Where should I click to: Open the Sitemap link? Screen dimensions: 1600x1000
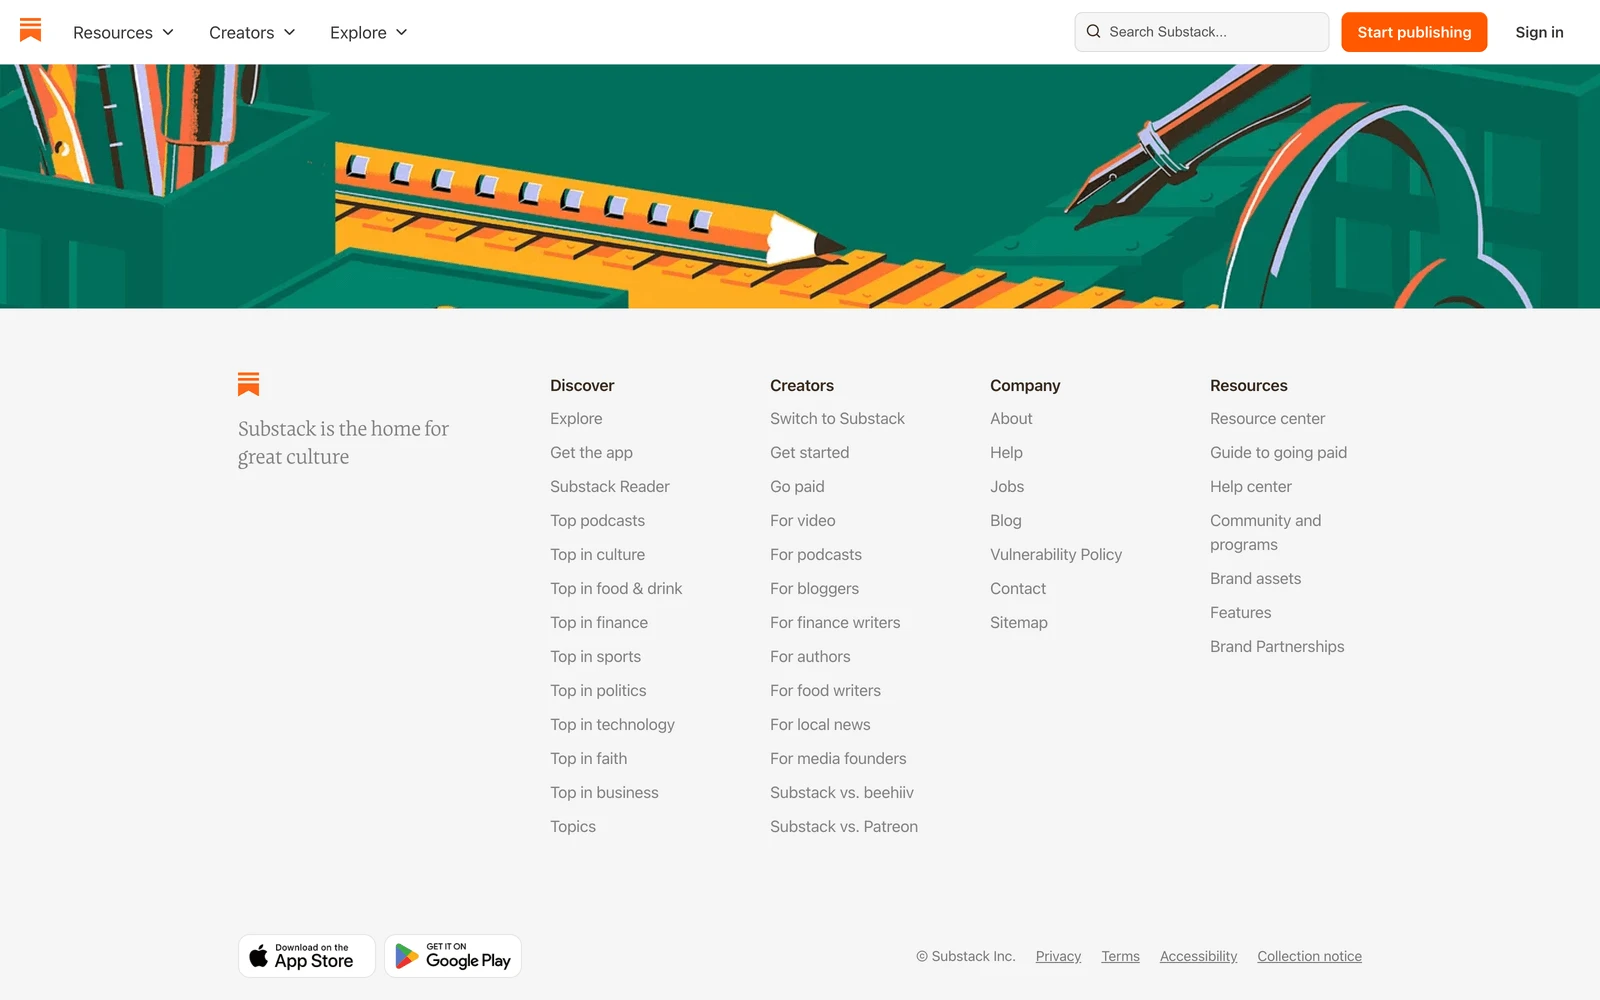click(1019, 623)
